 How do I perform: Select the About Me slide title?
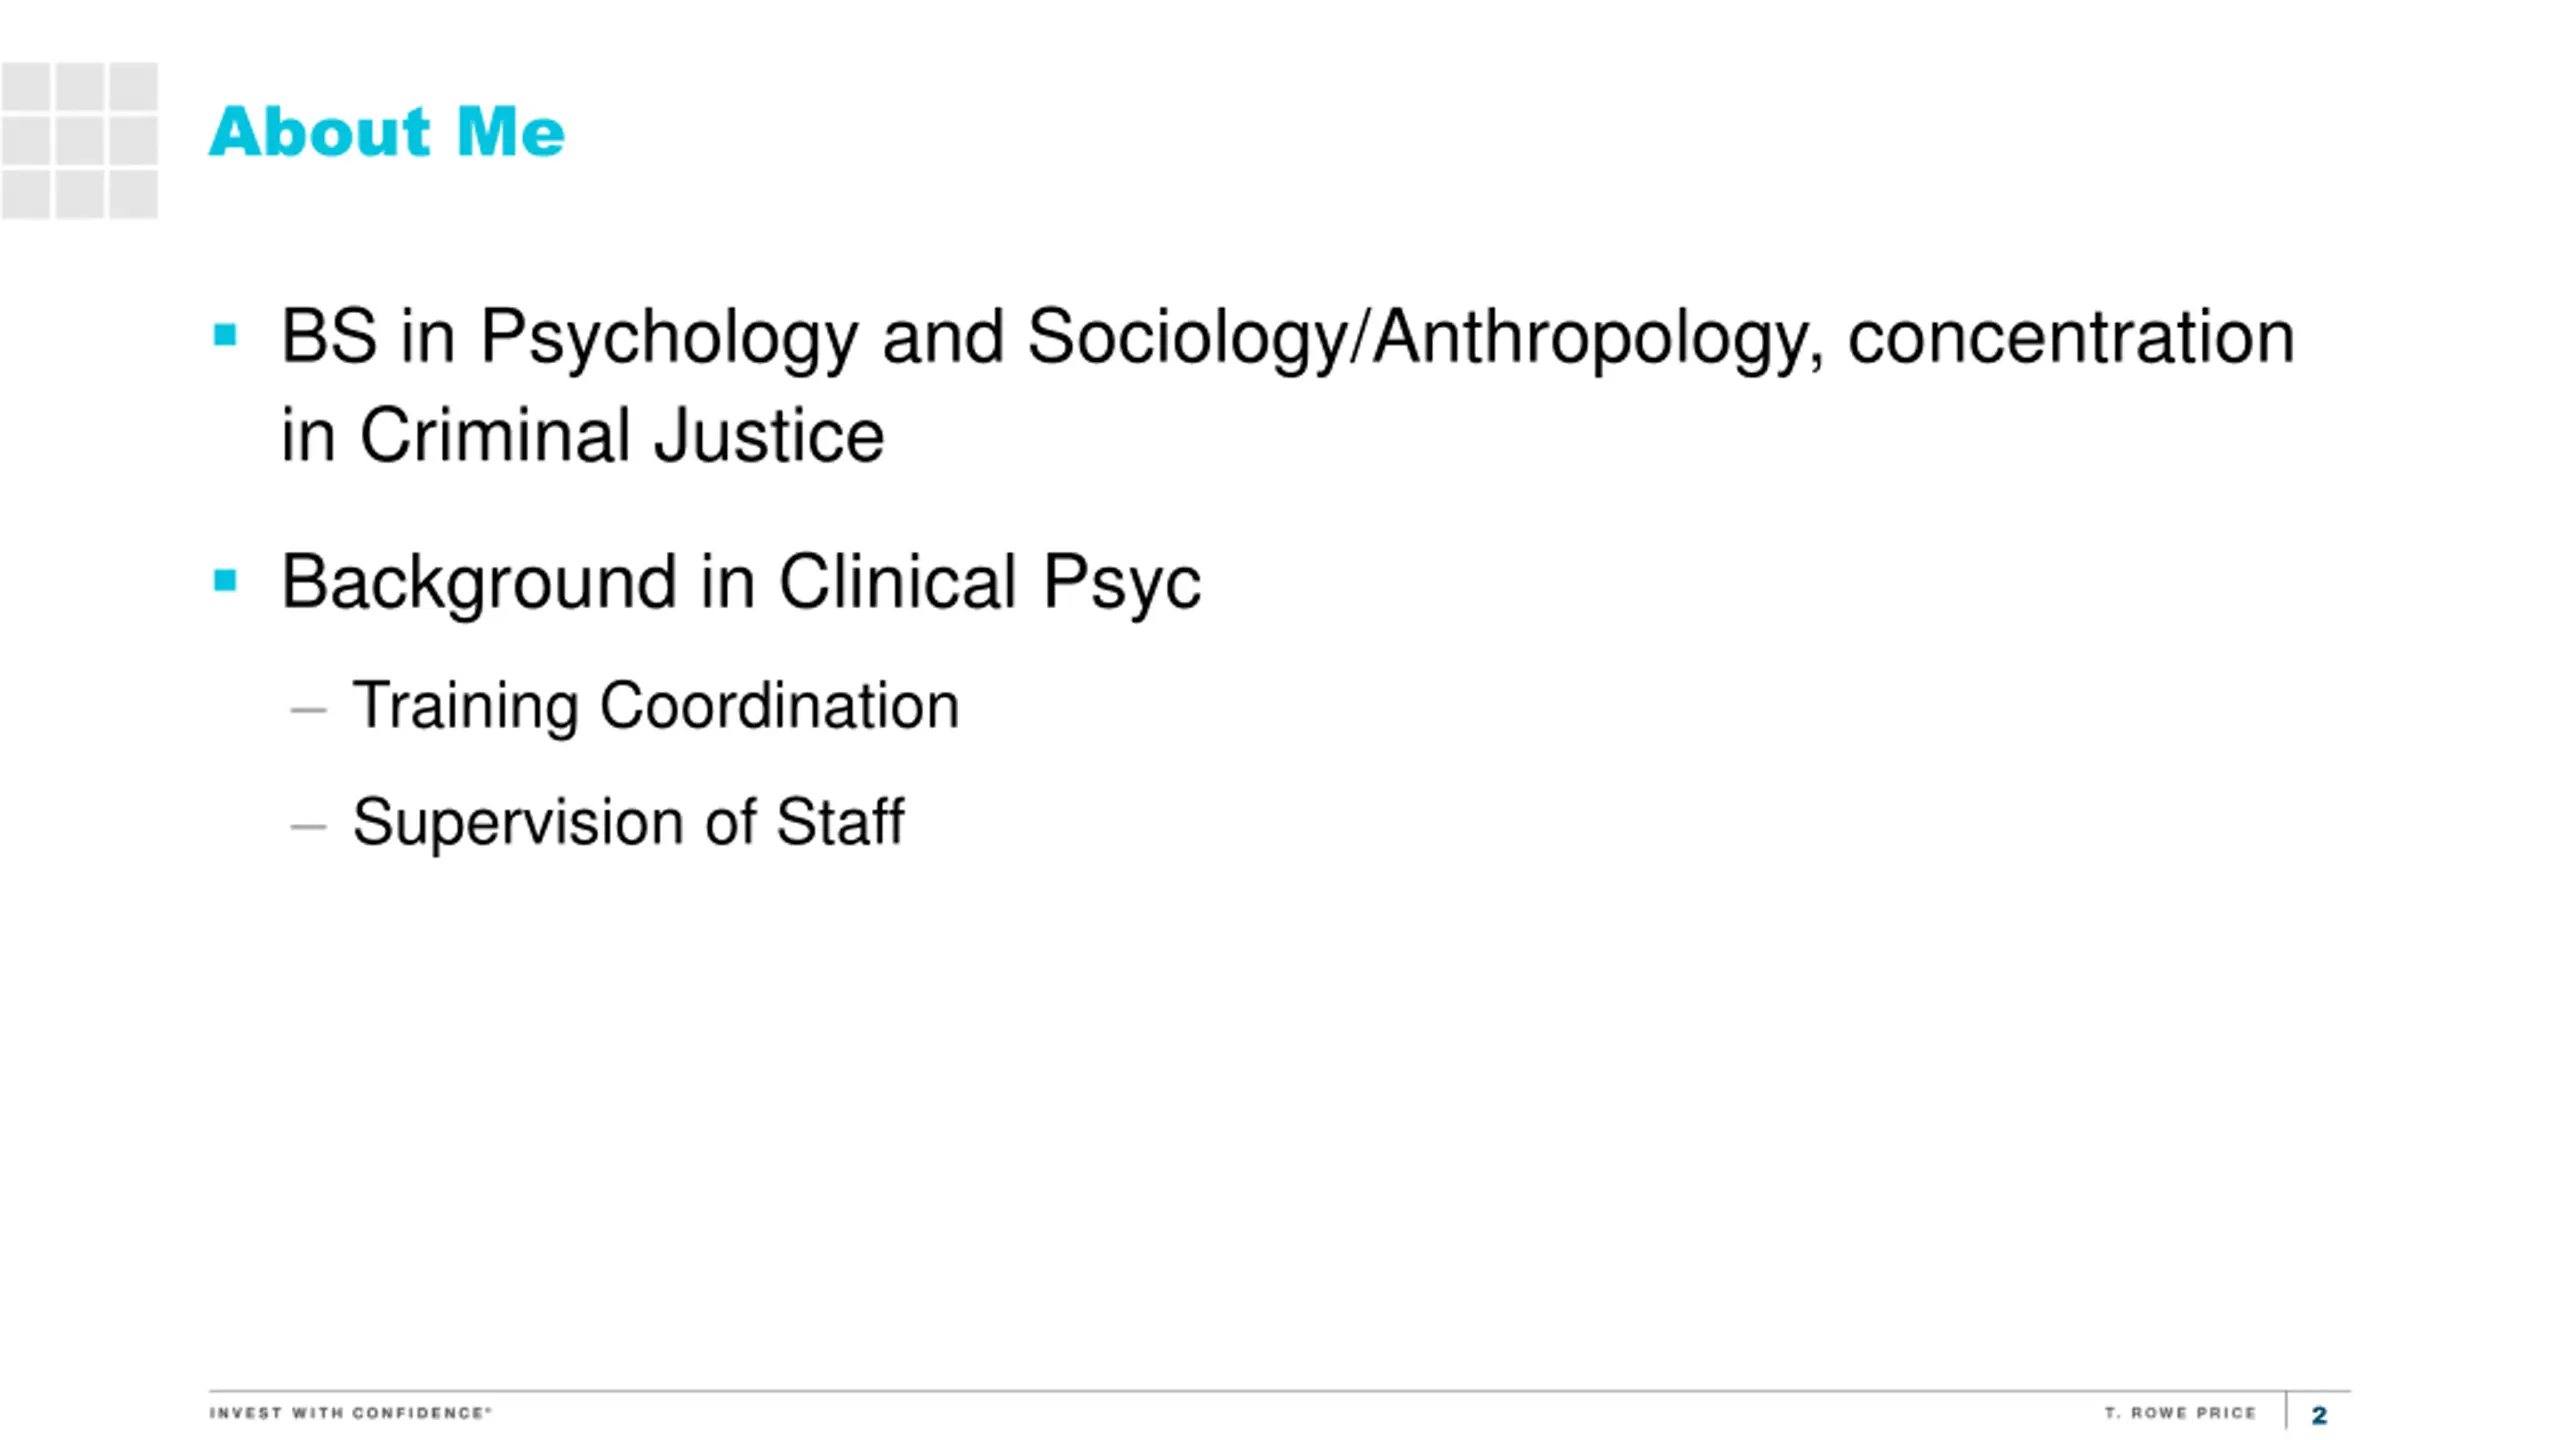point(386,132)
